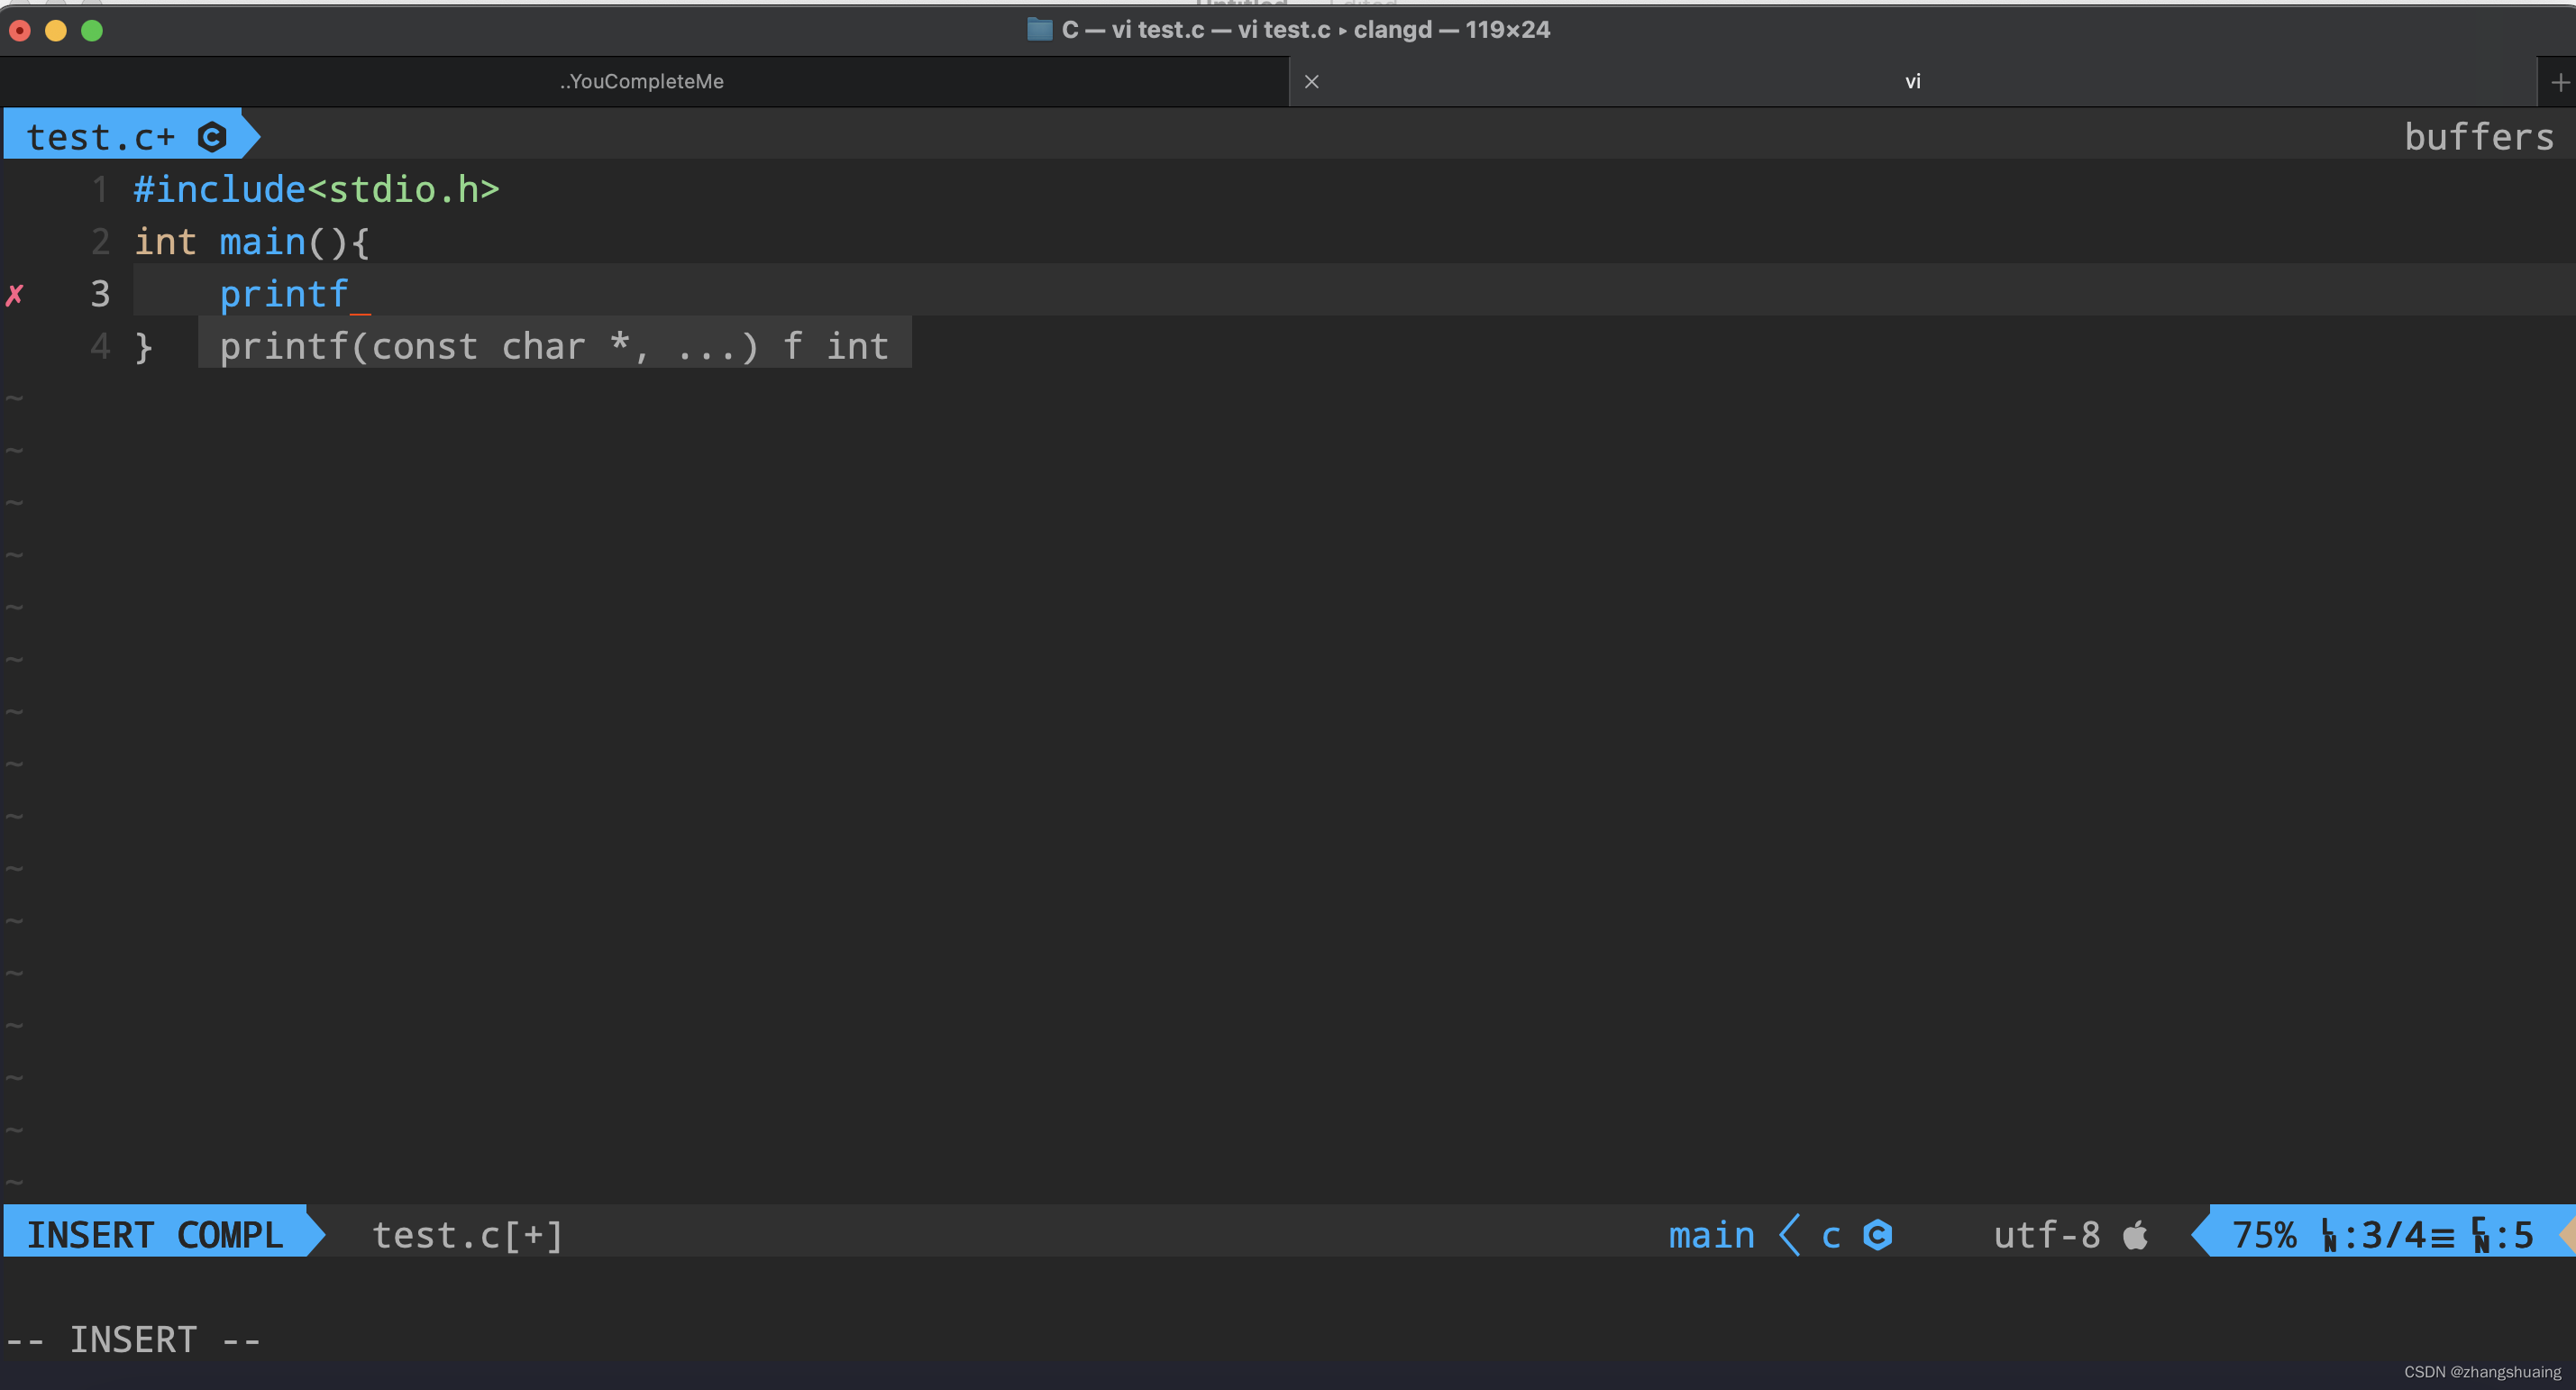Click the main function indicator in the status line

point(1710,1235)
